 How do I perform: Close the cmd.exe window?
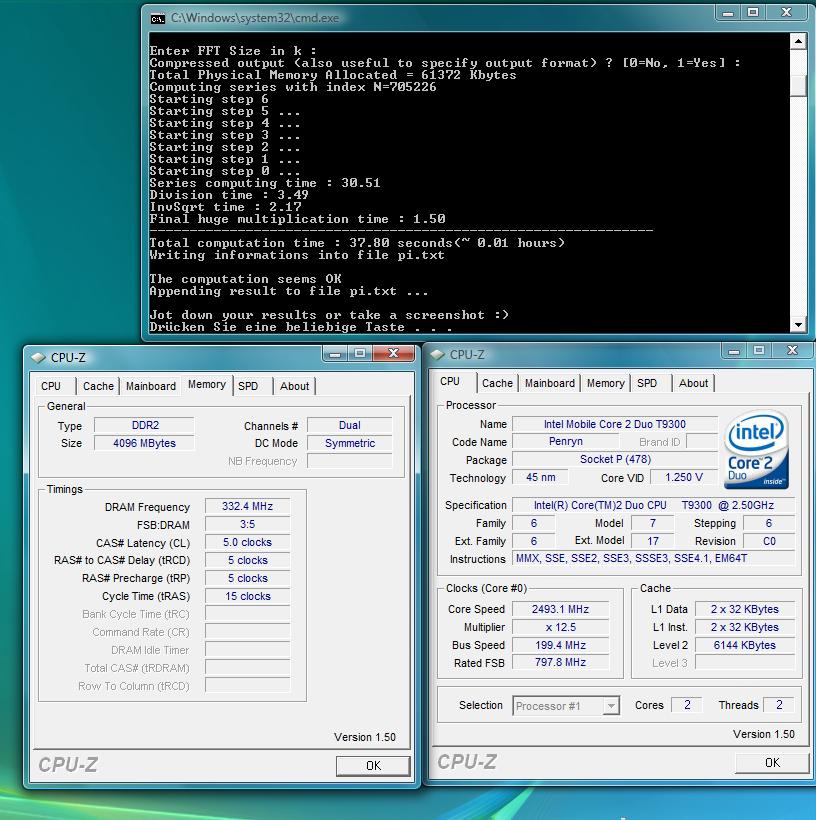786,13
